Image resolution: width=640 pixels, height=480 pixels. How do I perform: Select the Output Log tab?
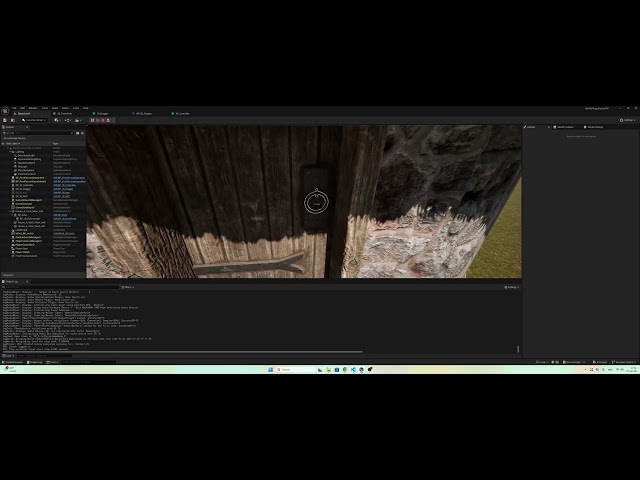[11, 282]
